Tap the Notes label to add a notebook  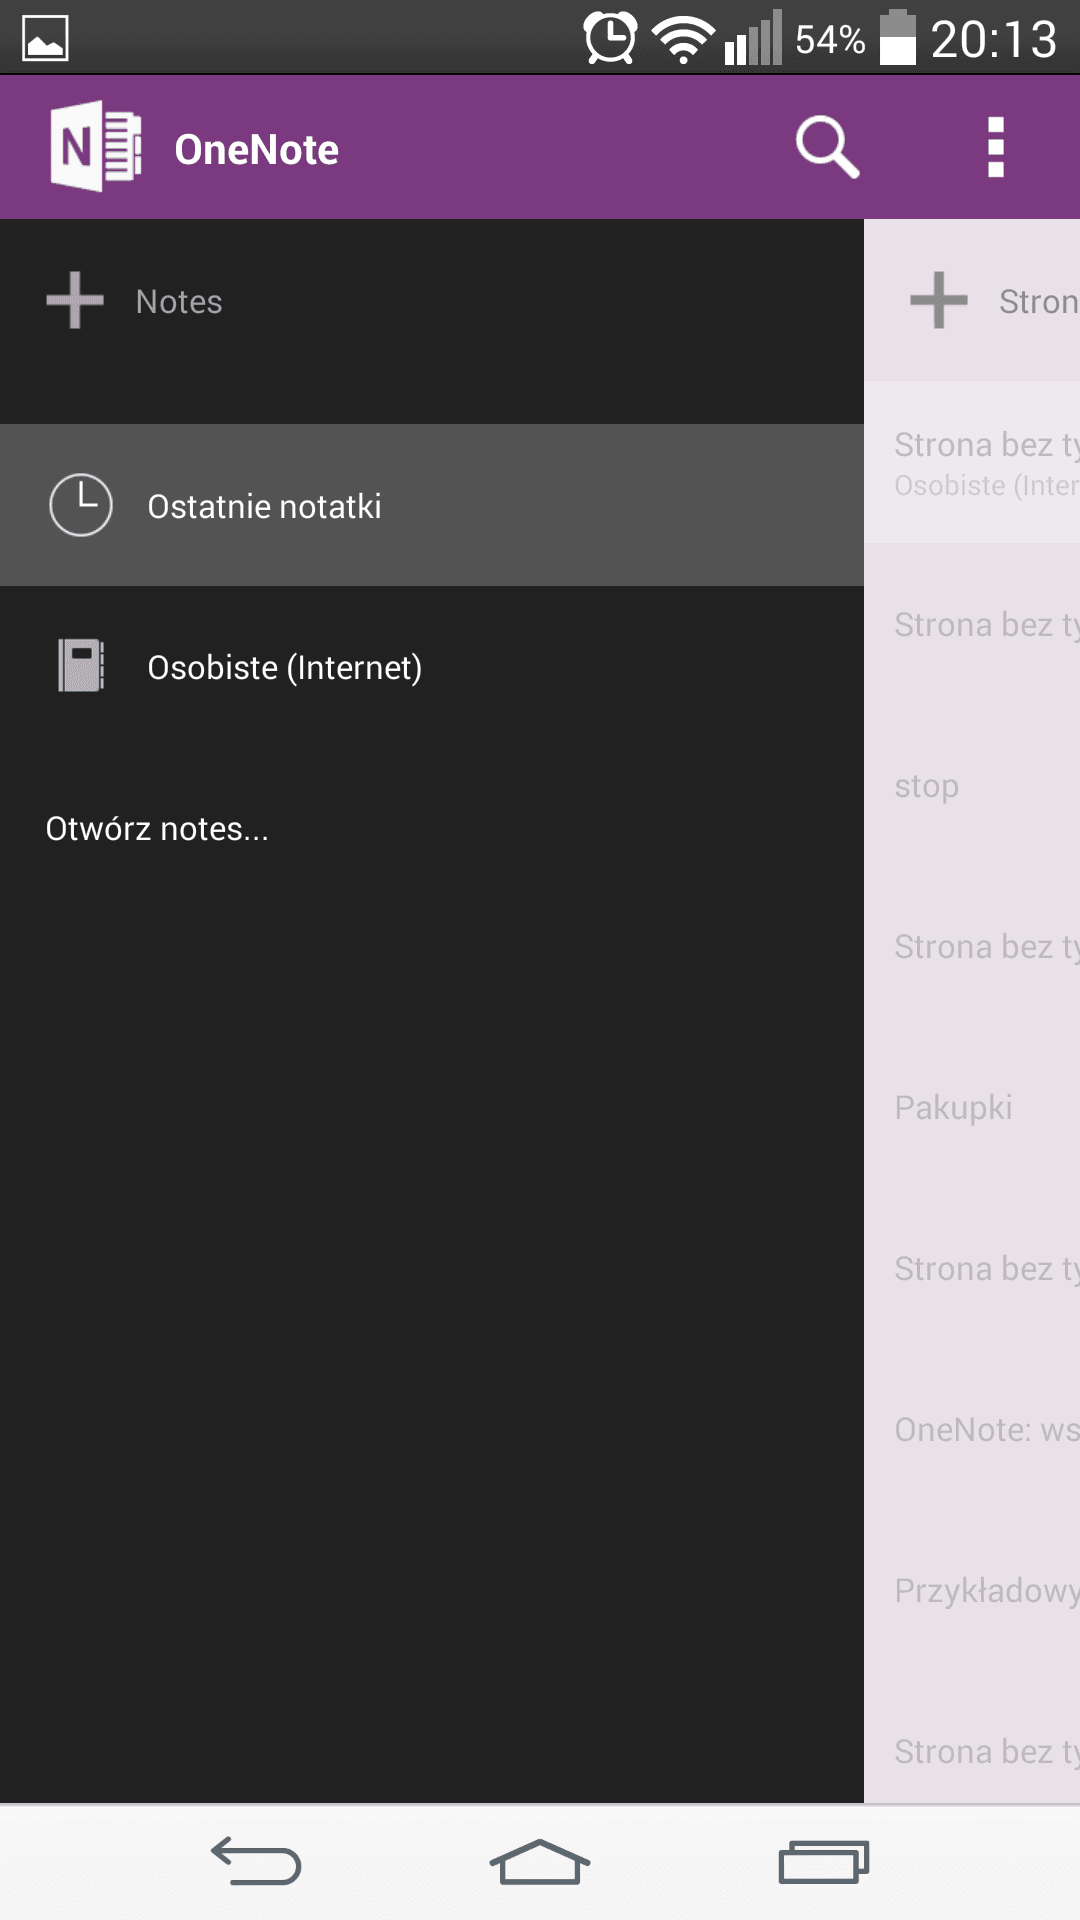point(179,302)
